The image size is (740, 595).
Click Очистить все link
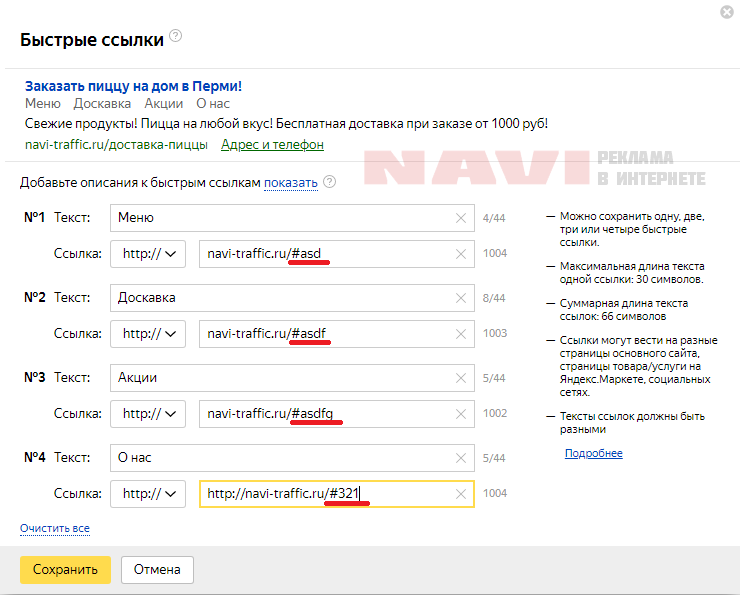pyautogui.click(x=55, y=528)
